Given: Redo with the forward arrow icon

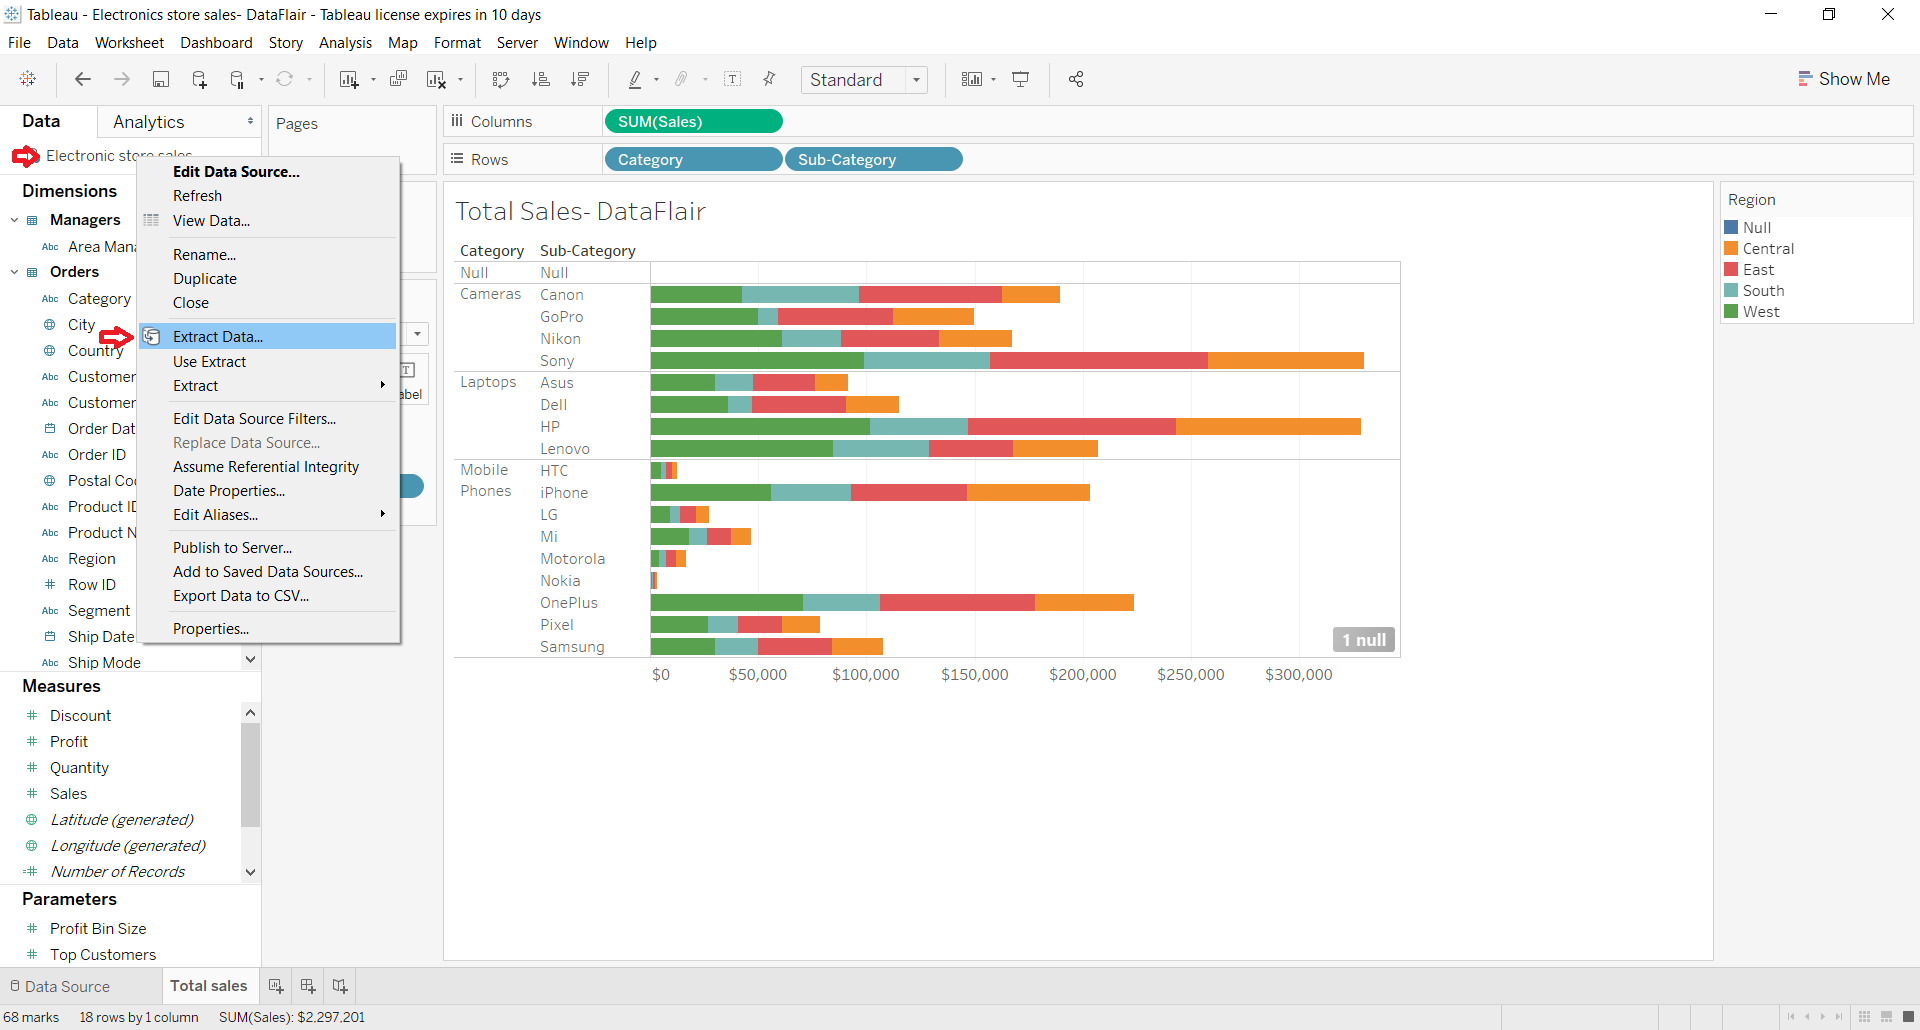Looking at the screenshot, I should click(122, 79).
